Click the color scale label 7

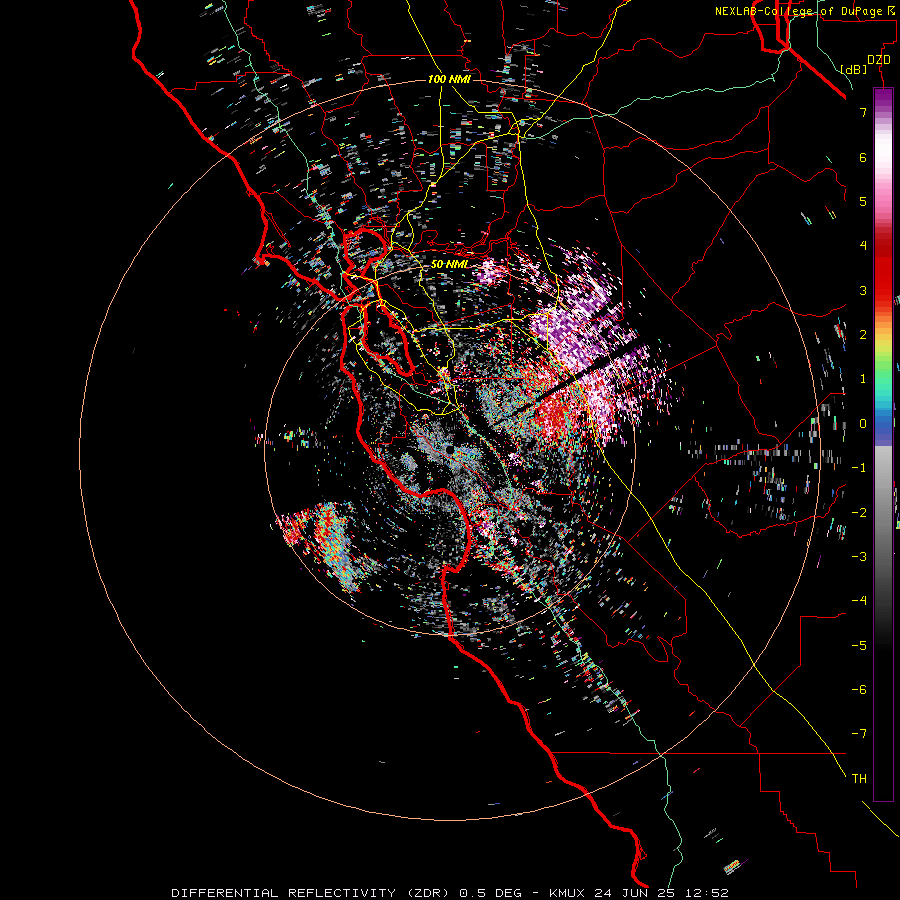click(x=863, y=112)
